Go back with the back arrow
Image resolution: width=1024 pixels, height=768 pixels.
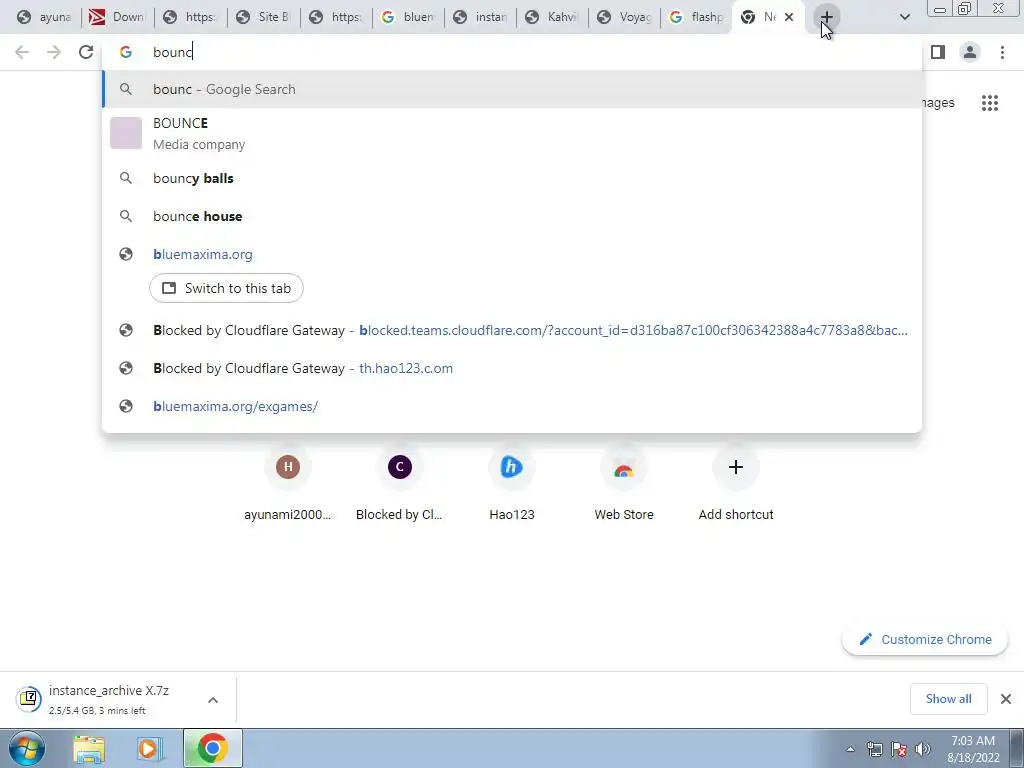pos(22,52)
